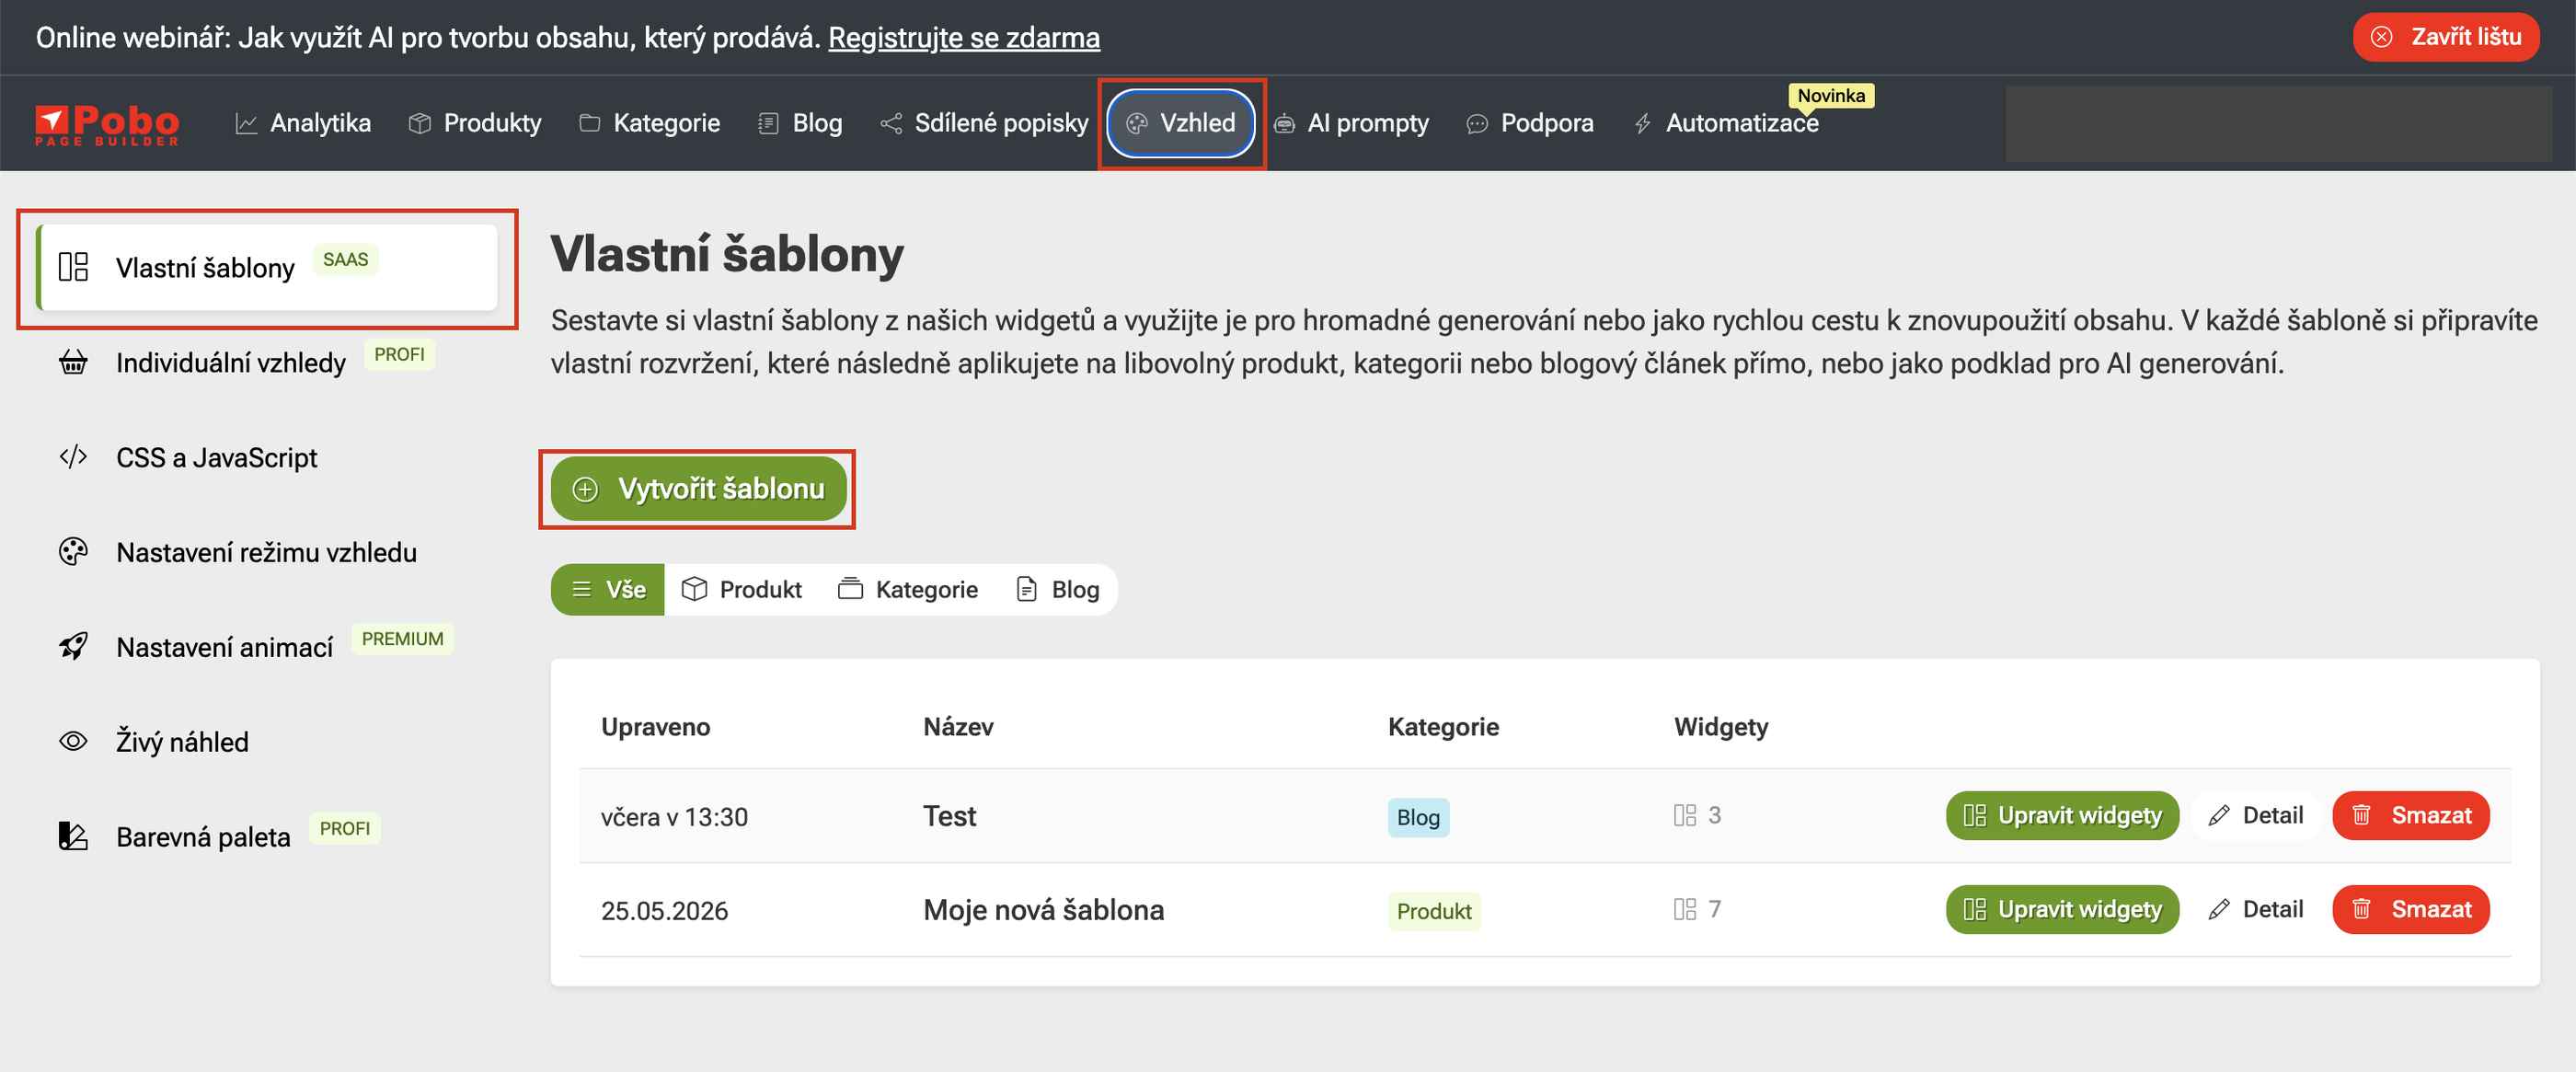Click the SAAS badge next to Vlastní šablony
This screenshot has width=2576, height=1072.
pyautogui.click(x=345, y=260)
